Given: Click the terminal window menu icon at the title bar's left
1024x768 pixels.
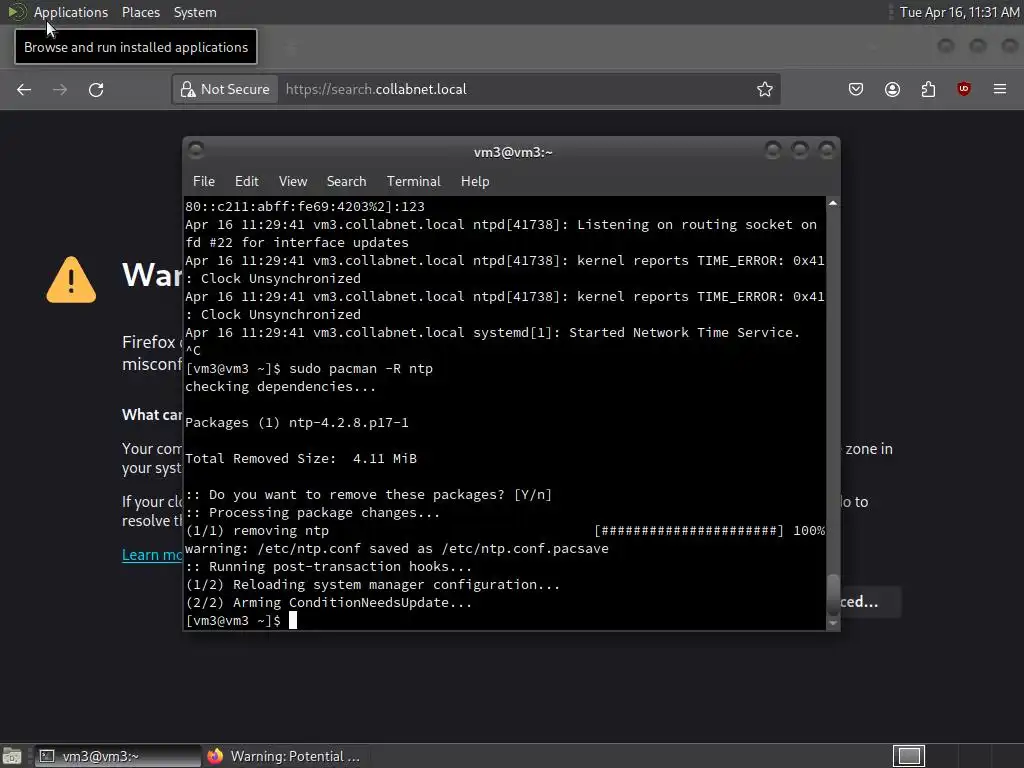Looking at the screenshot, I should point(195,150).
